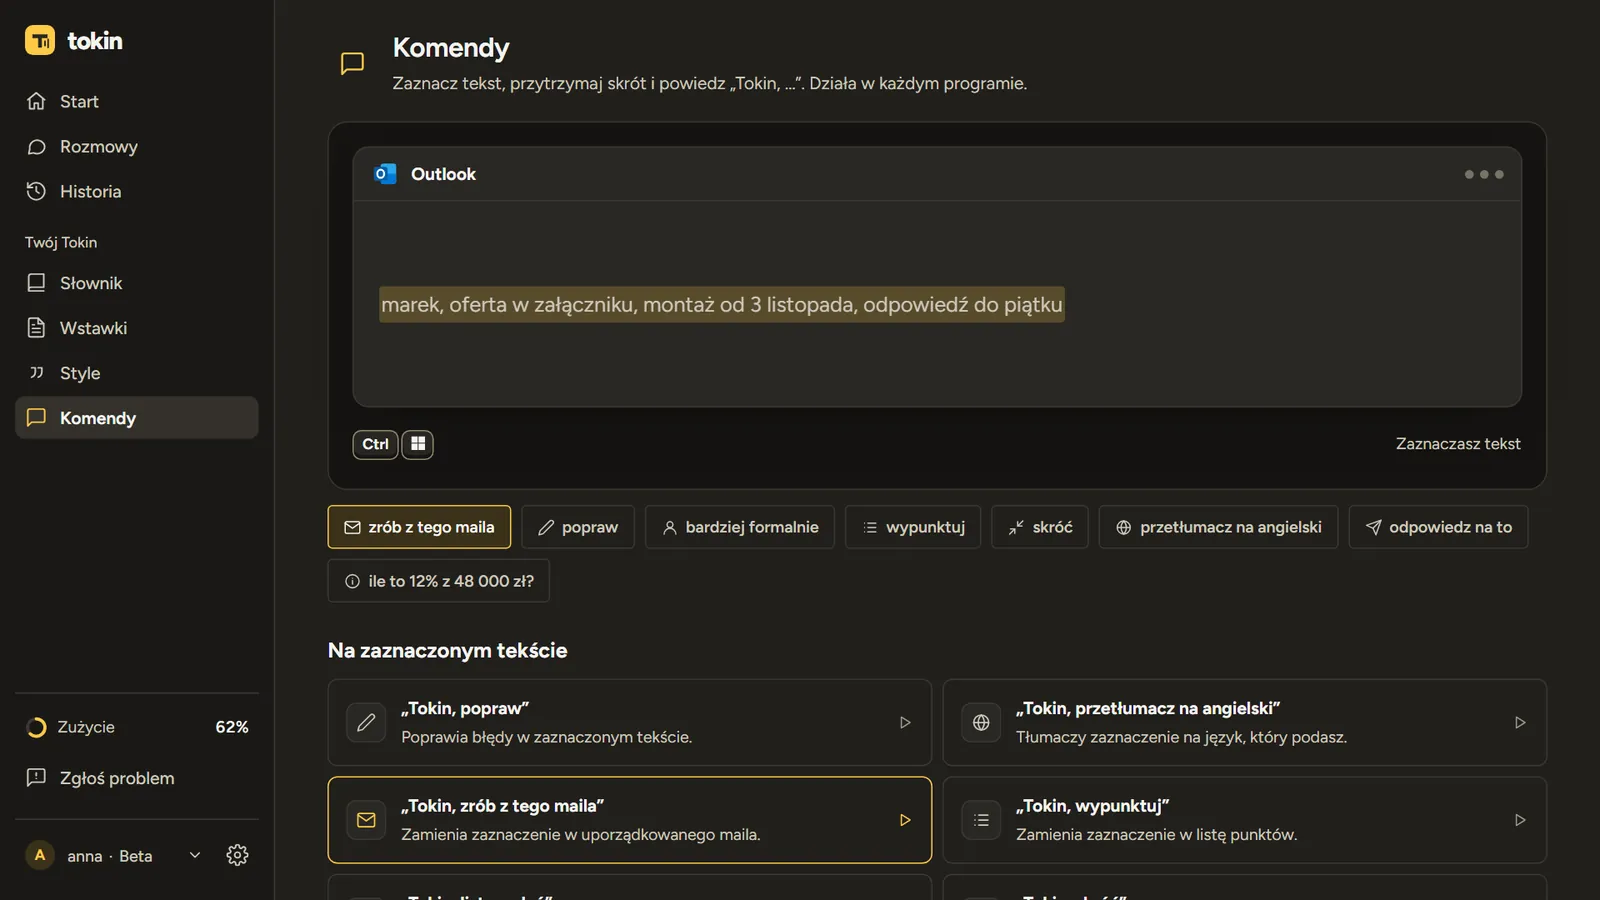The width and height of the screenshot is (1600, 900).
Task: Click the Zaznaczasz tekst status label
Action: click(x=1458, y=444)
